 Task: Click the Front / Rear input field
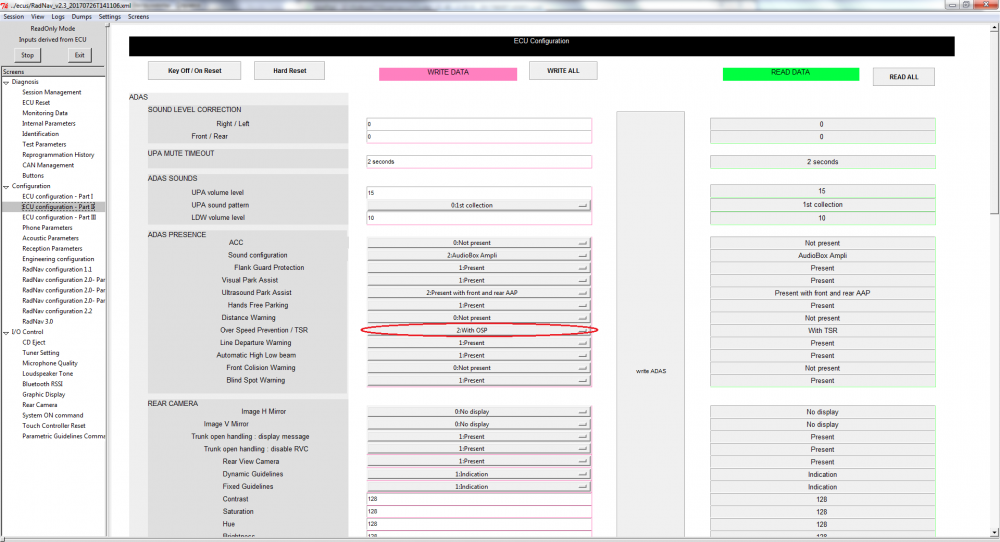(479, 136)
